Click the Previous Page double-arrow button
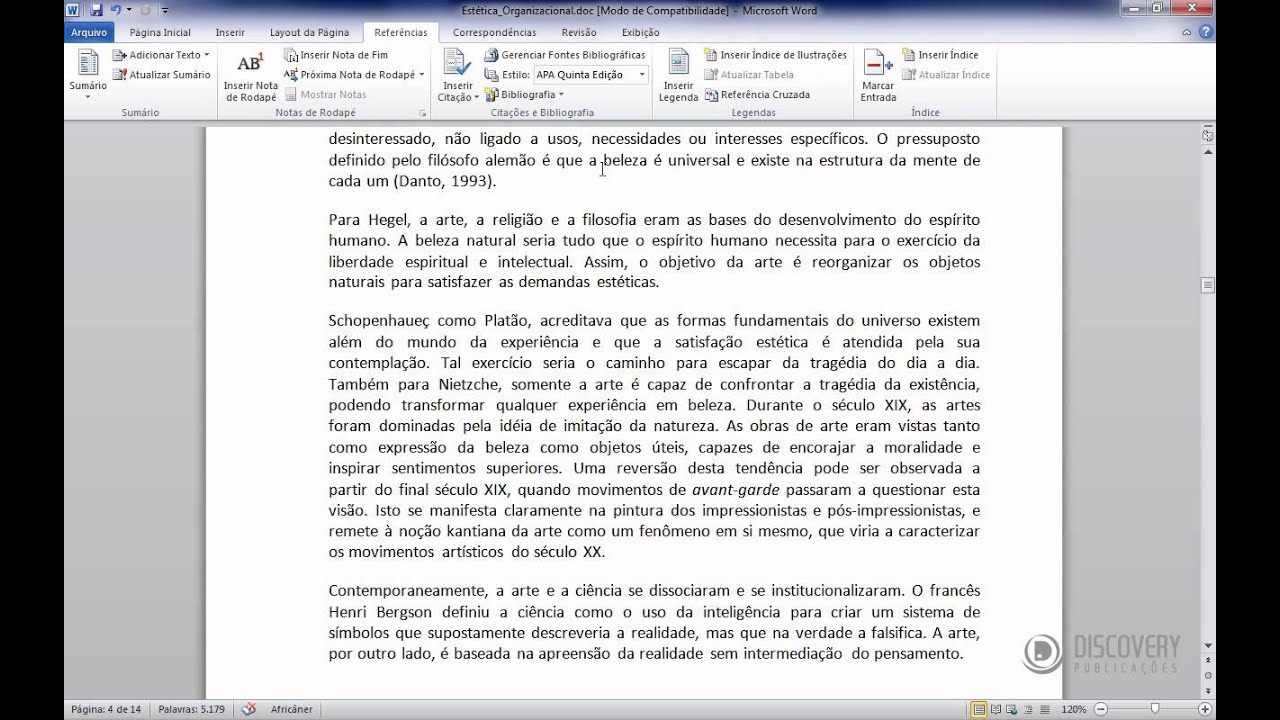Image resolution: width=1280 pixels, height=720 pixels. 1208,662
